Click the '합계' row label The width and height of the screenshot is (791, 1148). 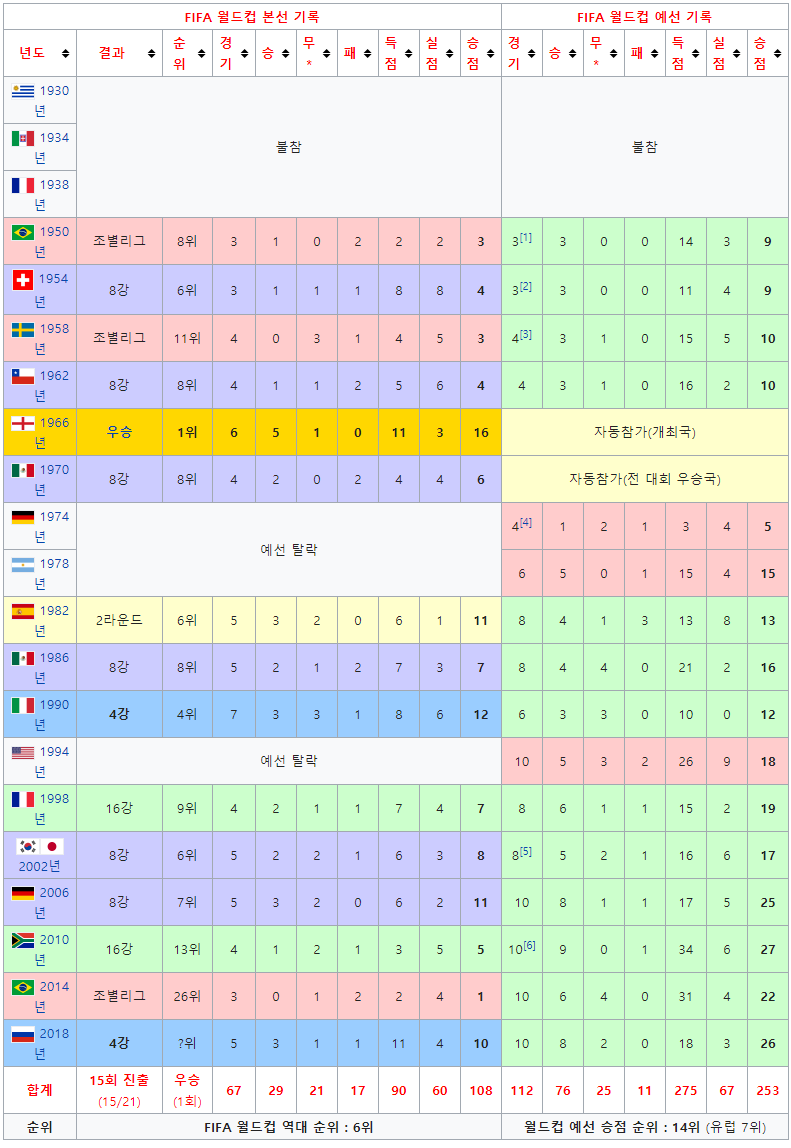[x=40, y=1090]
